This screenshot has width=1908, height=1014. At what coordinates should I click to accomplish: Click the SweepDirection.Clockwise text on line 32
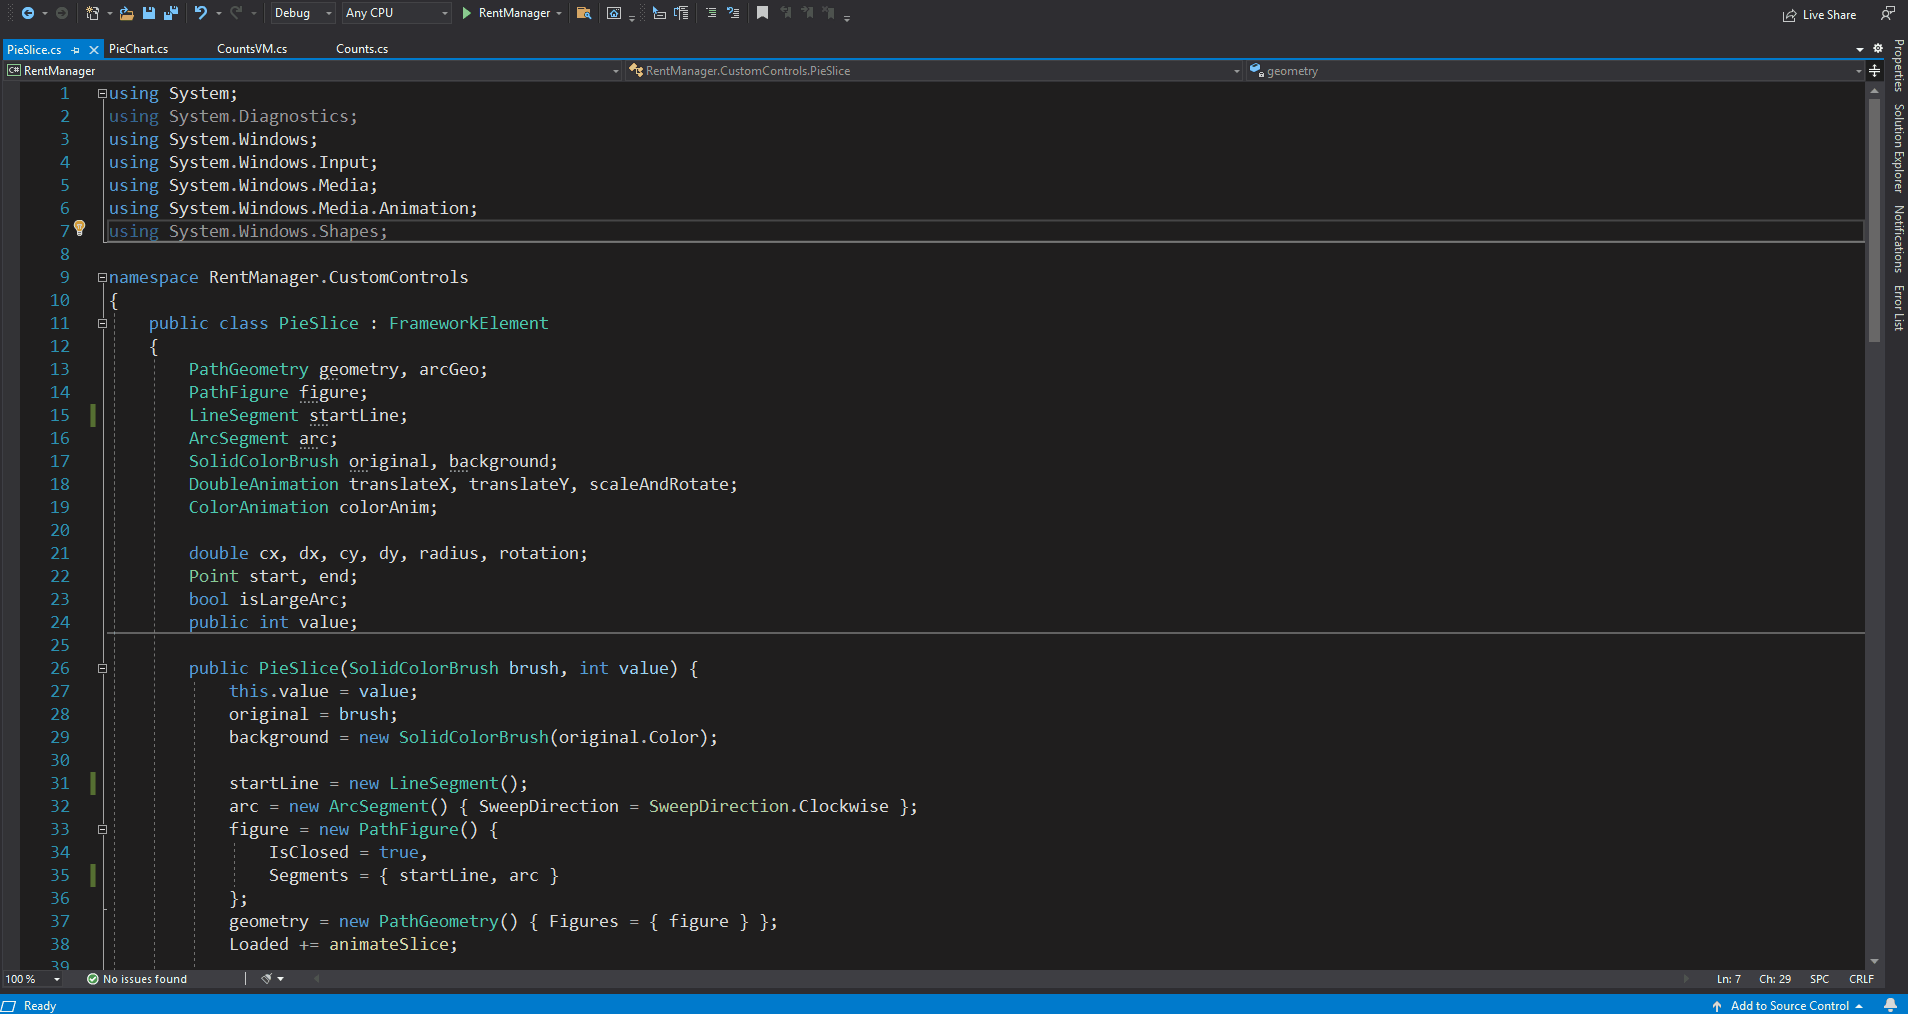[768, 806]
